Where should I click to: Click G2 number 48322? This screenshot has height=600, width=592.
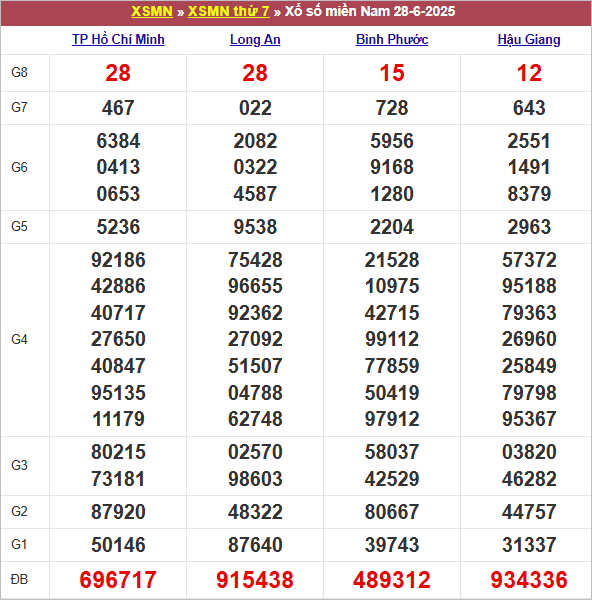[x=255, y=512]
